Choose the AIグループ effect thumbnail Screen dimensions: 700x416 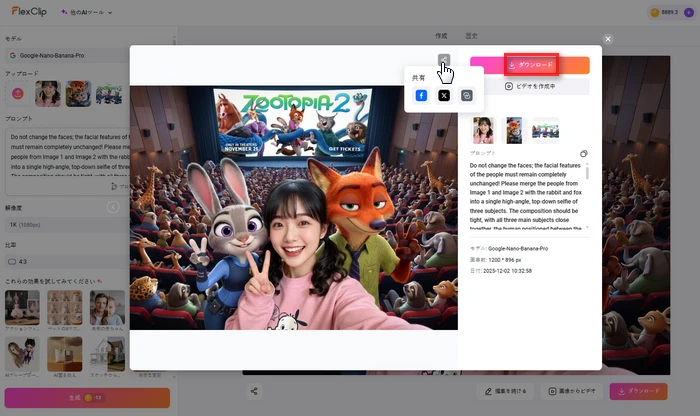[22, 354]
